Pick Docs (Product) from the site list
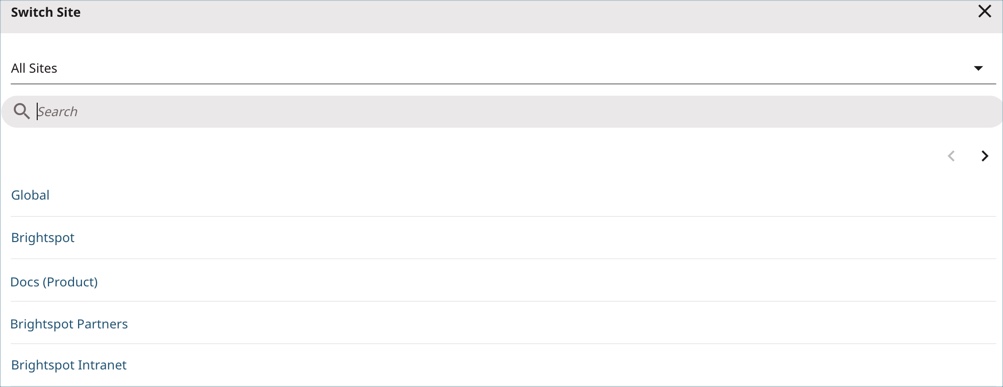The width and height of the screenshot is (1003, 387). click(x=54, y=281)
